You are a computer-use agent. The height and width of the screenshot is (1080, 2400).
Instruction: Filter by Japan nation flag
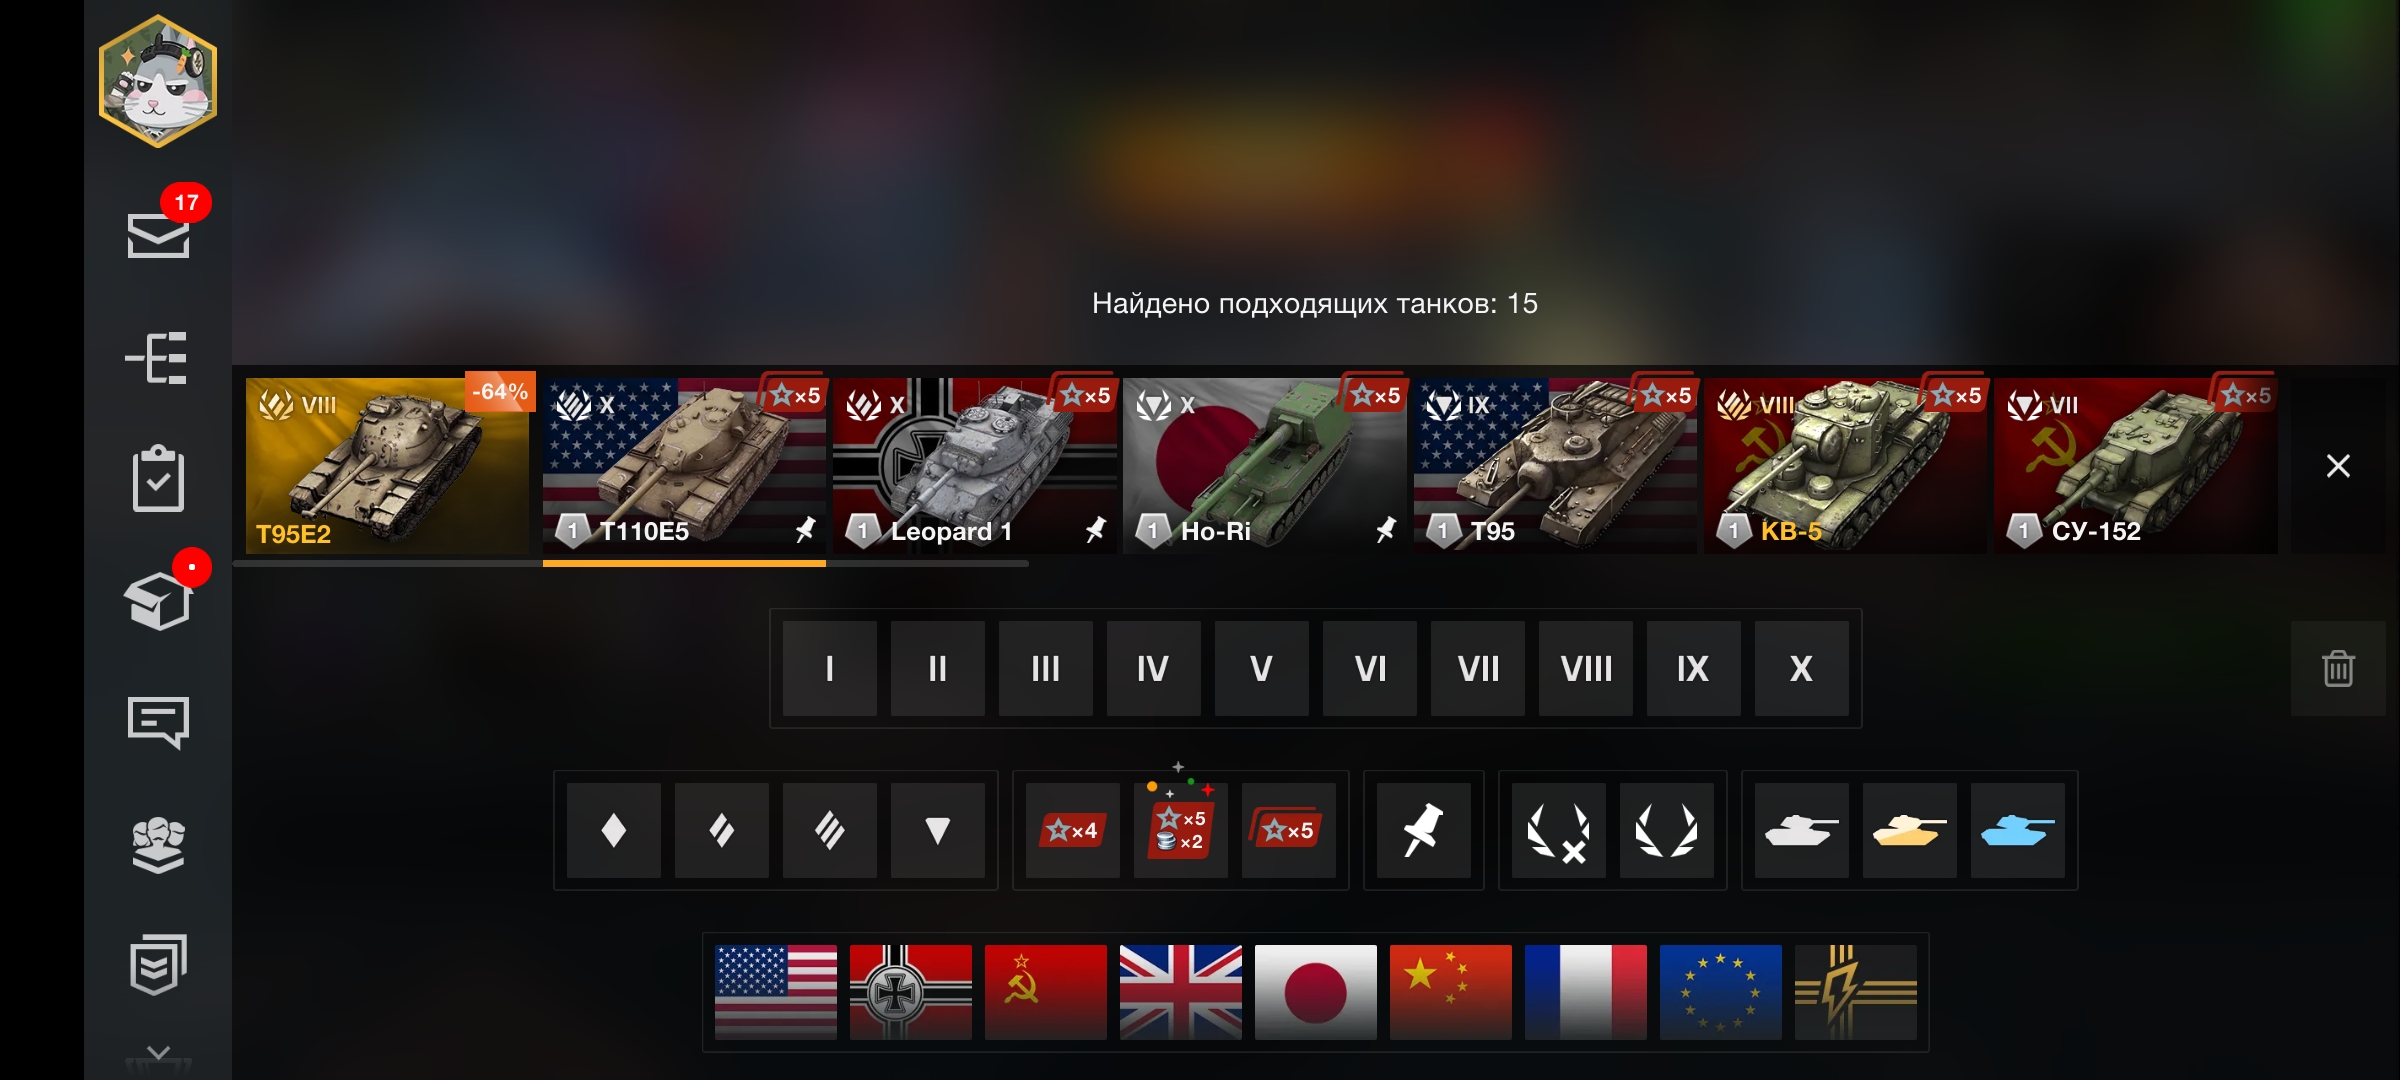[1316, 992]
